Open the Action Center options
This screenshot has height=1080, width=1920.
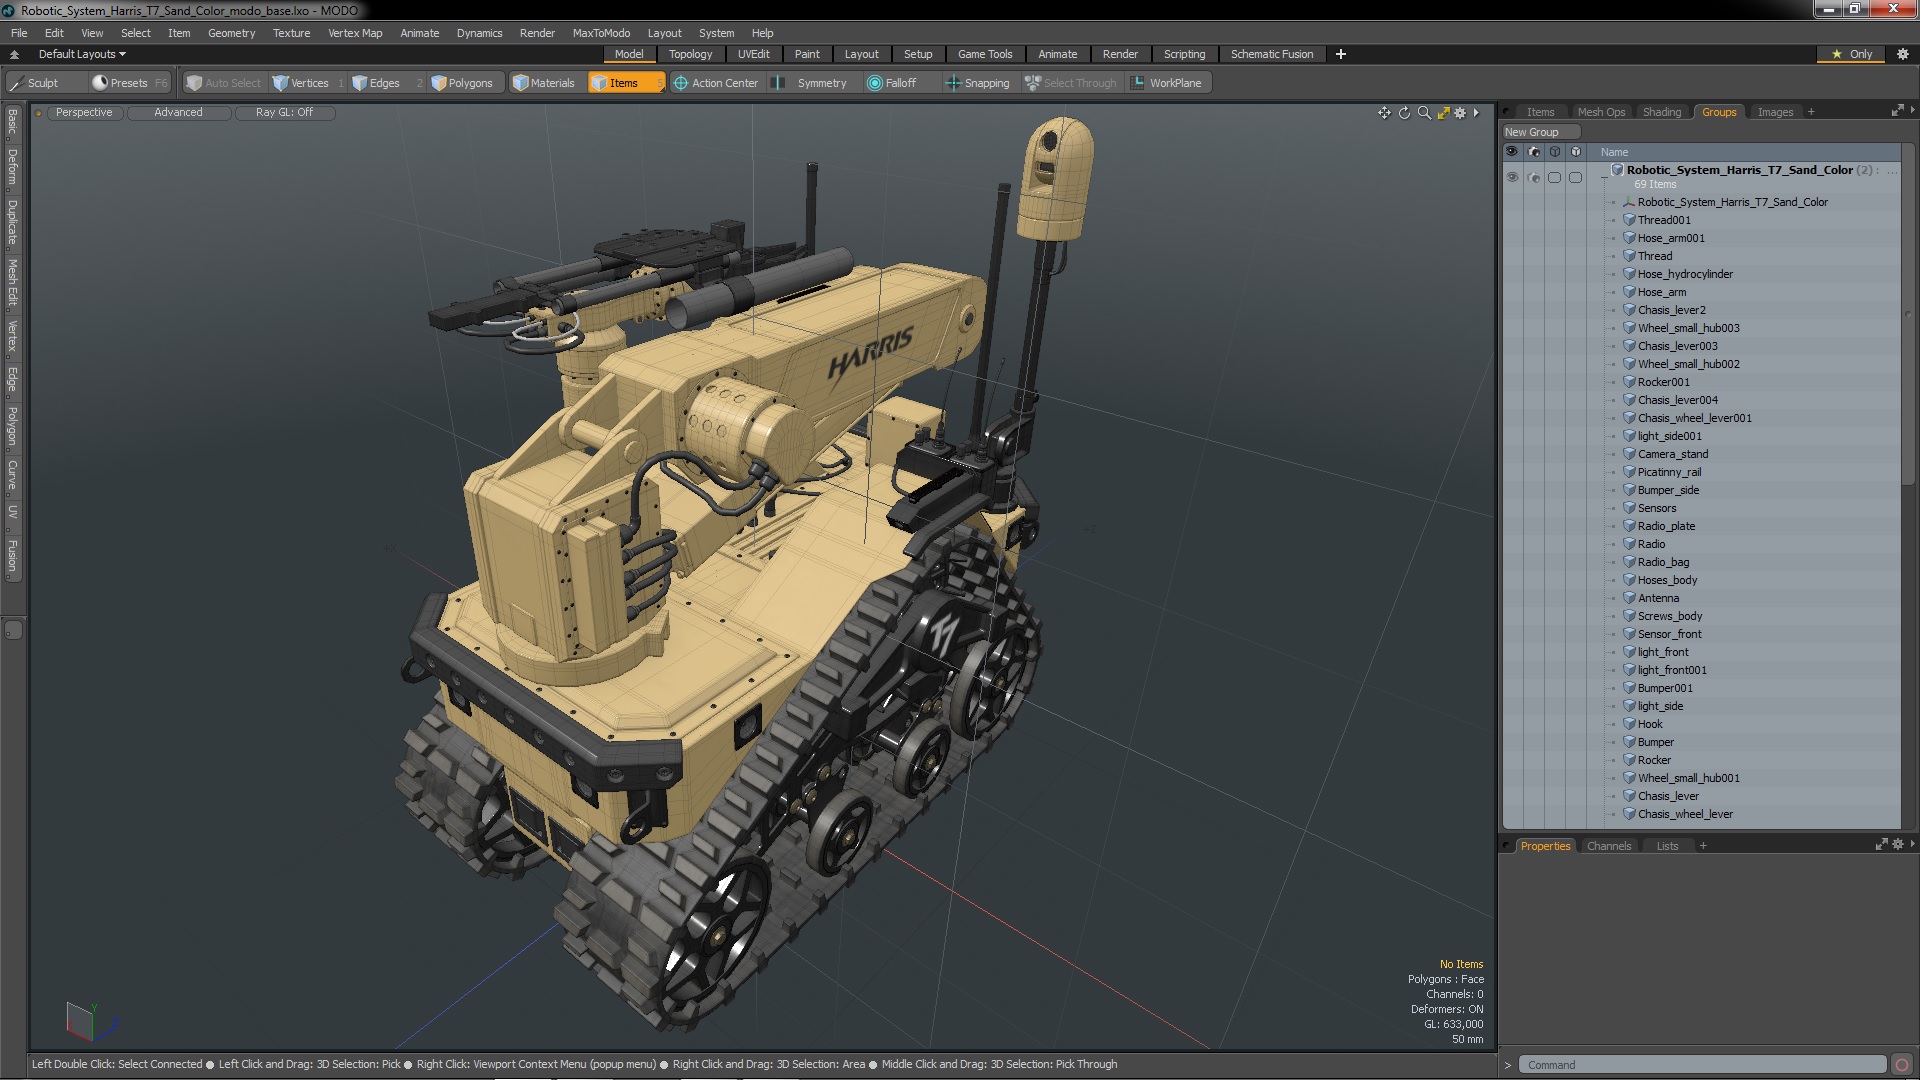(x=716, y=83)
